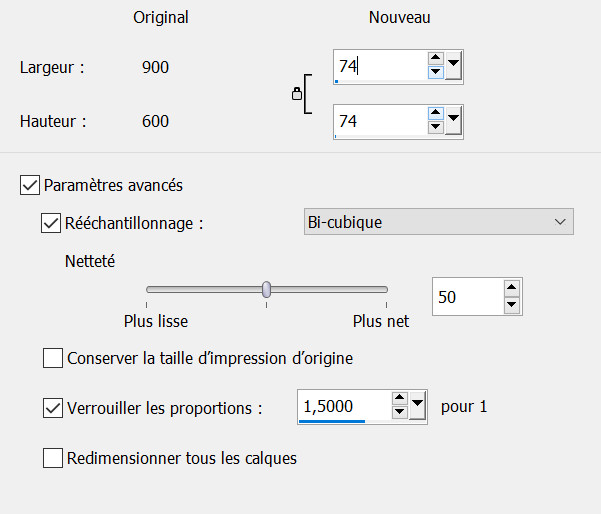Uncheck Paramètres avancés checkbox
This screenshot has height=514, width=601.
[29, 185]
